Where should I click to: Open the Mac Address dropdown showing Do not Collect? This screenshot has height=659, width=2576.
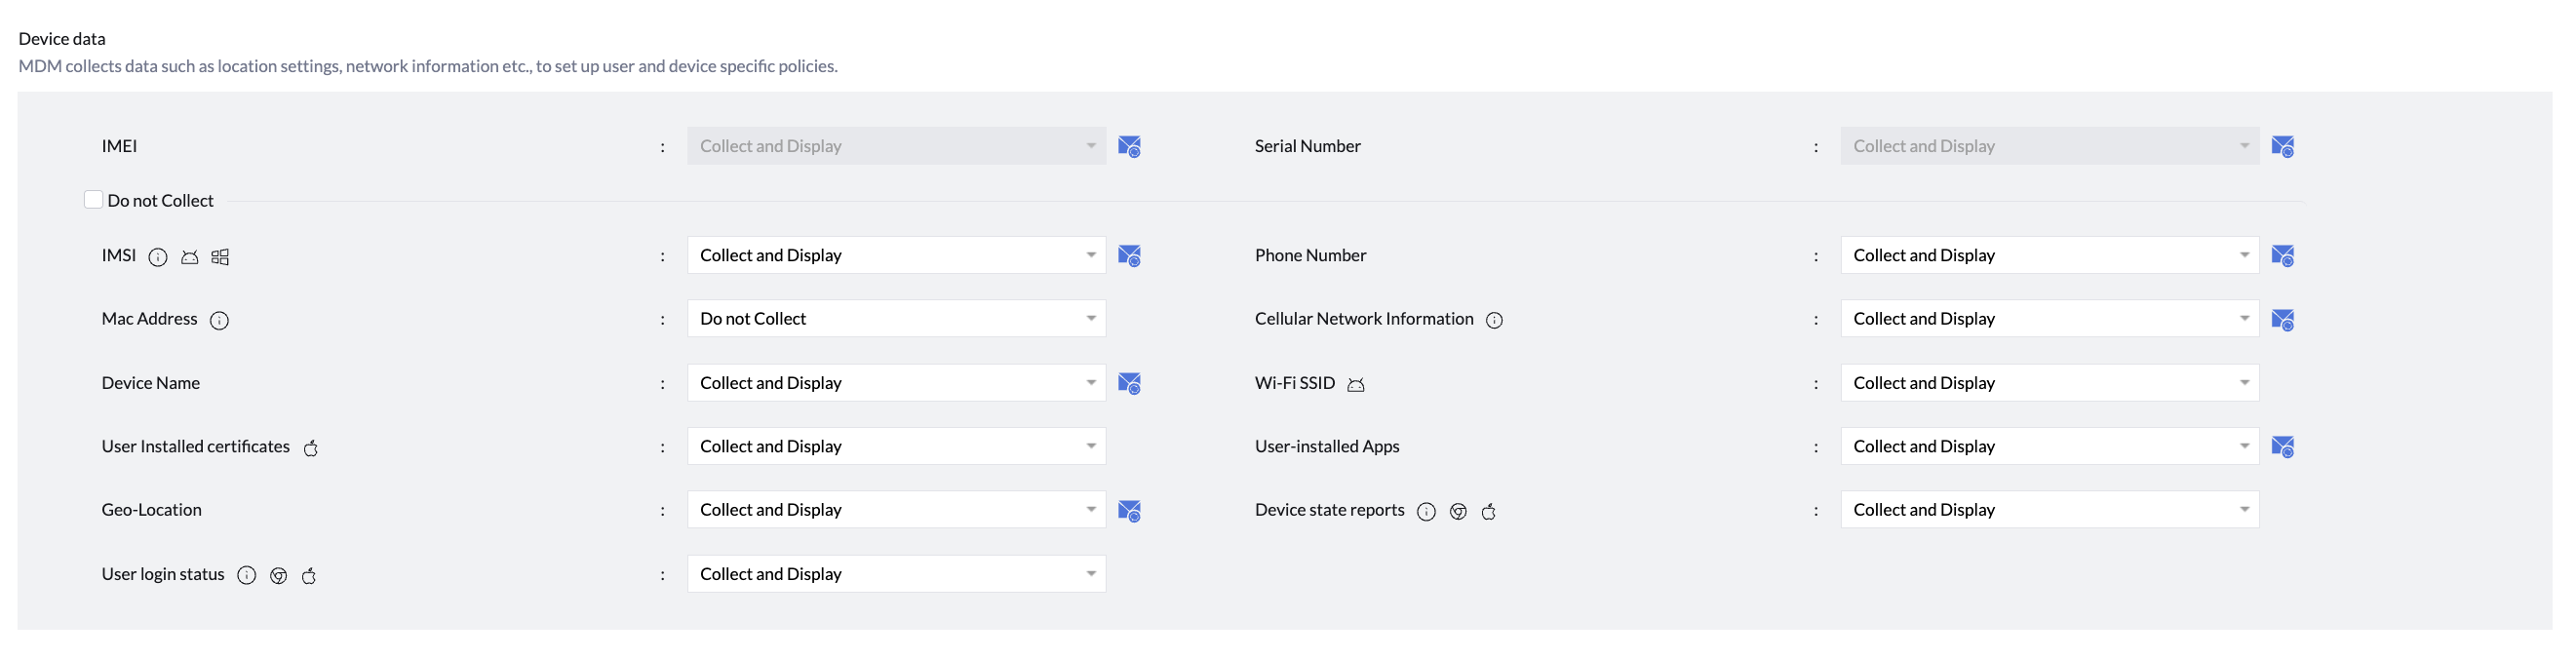tap(896, 319)
